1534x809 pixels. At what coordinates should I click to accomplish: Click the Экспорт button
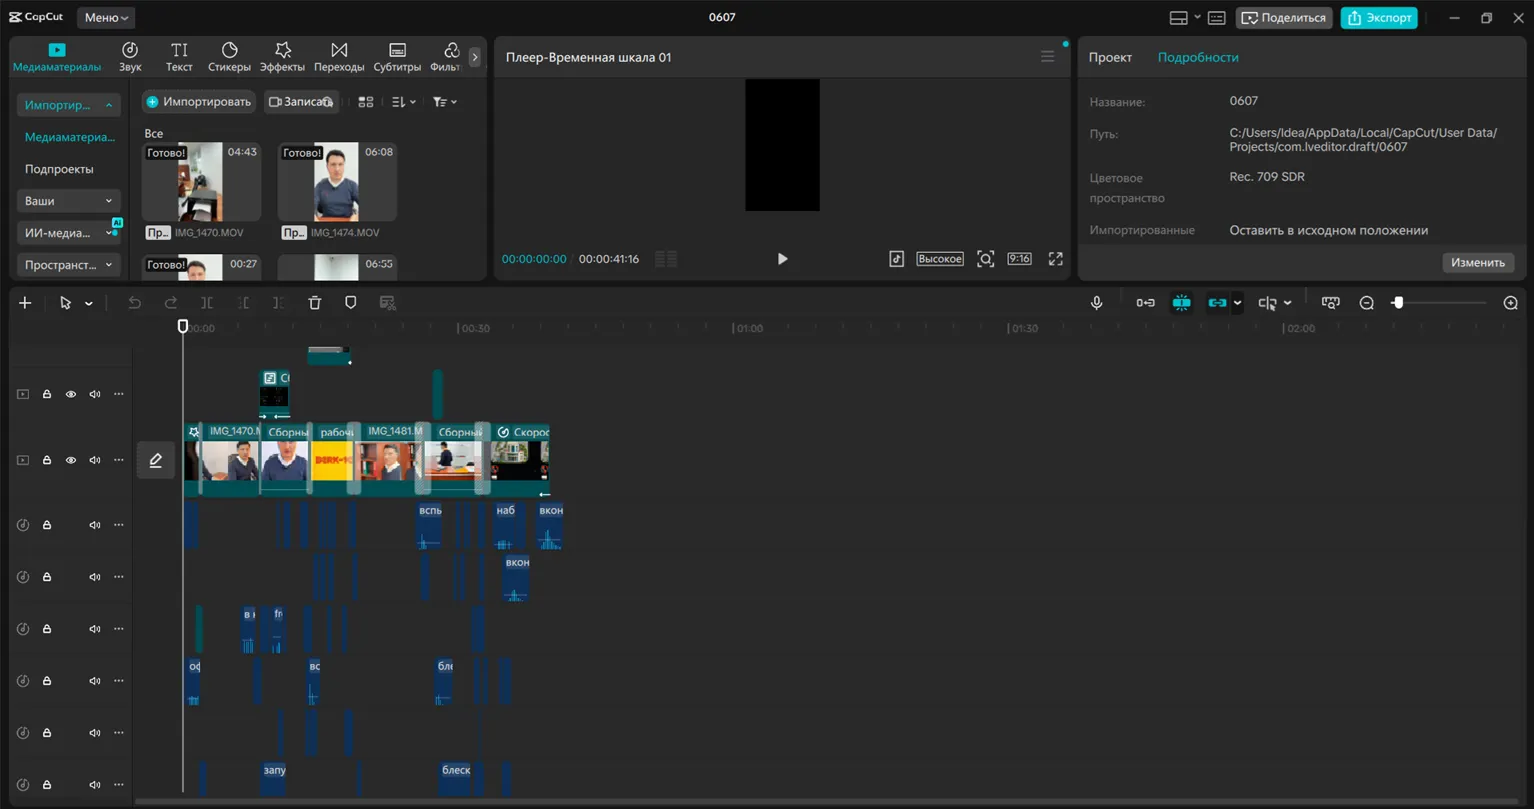tap(1379, 18)
